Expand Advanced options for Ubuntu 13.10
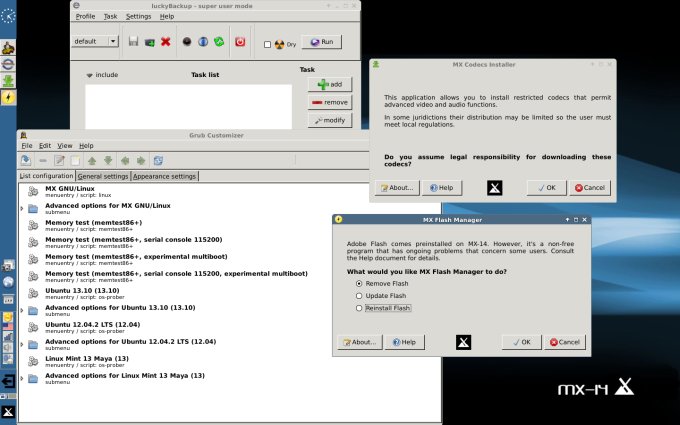This screenshot has height=425, width=680. [x=22, y=311]
